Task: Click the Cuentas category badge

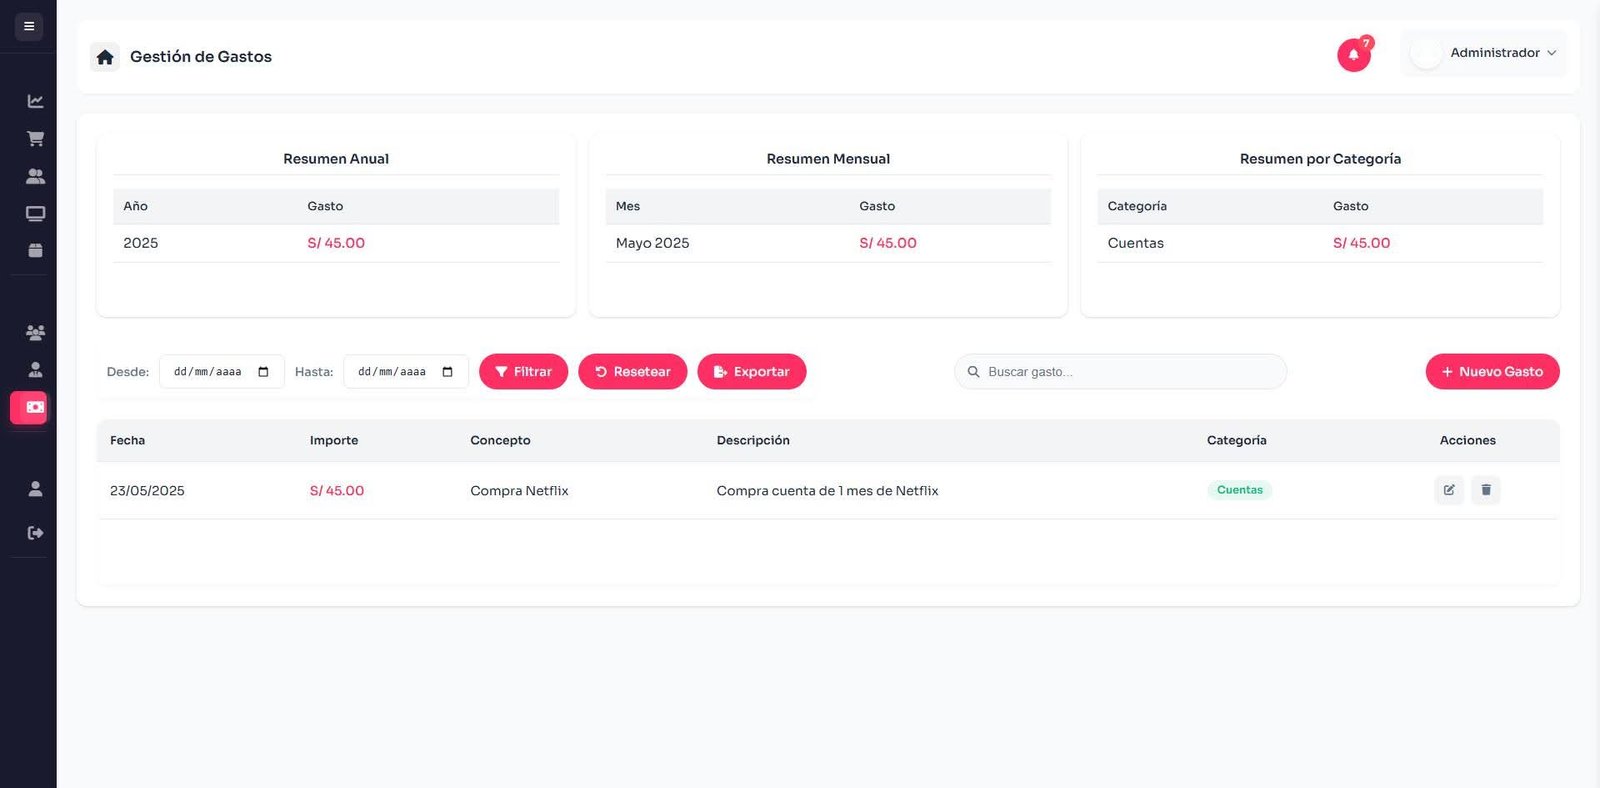Action: [x=1239, y=490]
